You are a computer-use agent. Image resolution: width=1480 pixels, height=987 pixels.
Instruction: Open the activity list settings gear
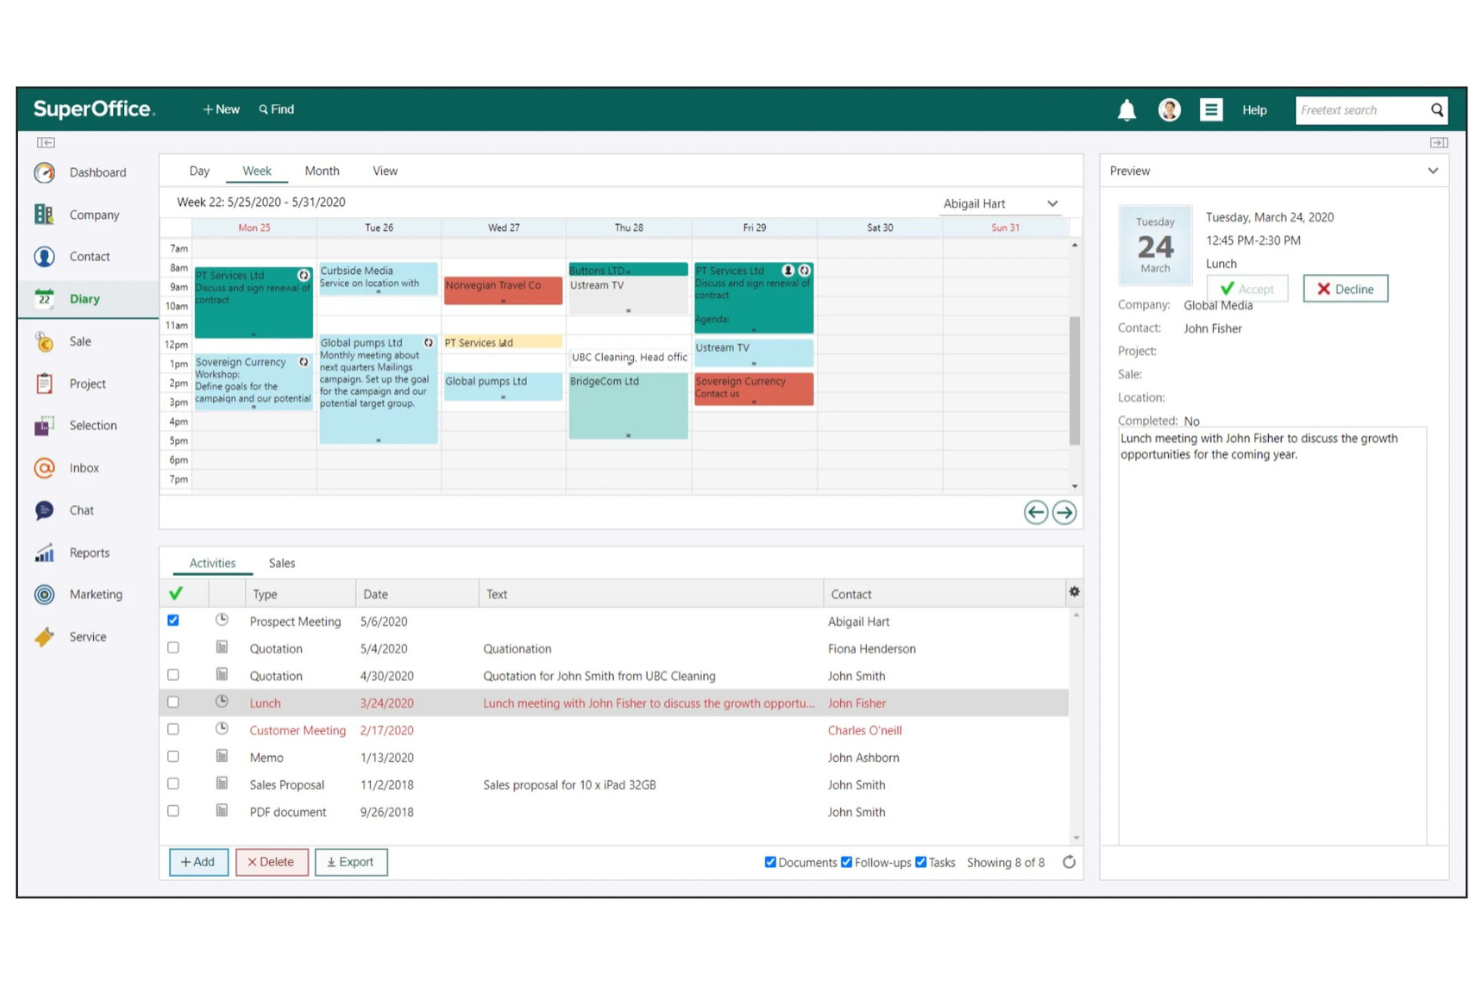[1074, 592]
